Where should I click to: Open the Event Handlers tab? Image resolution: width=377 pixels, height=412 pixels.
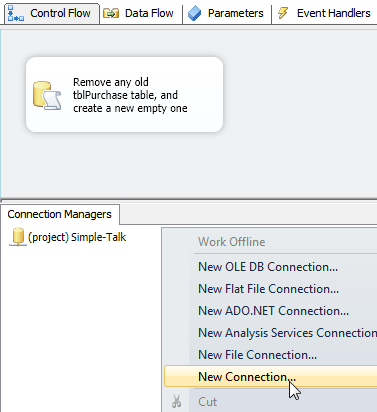point(325,13)
